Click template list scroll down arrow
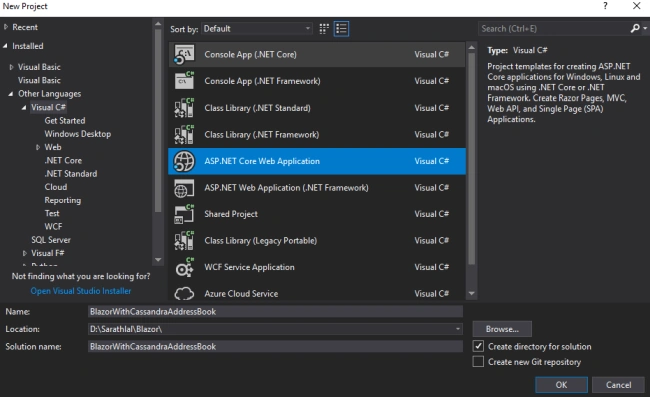This screenshot has height=397, width=650. [471, 293]
